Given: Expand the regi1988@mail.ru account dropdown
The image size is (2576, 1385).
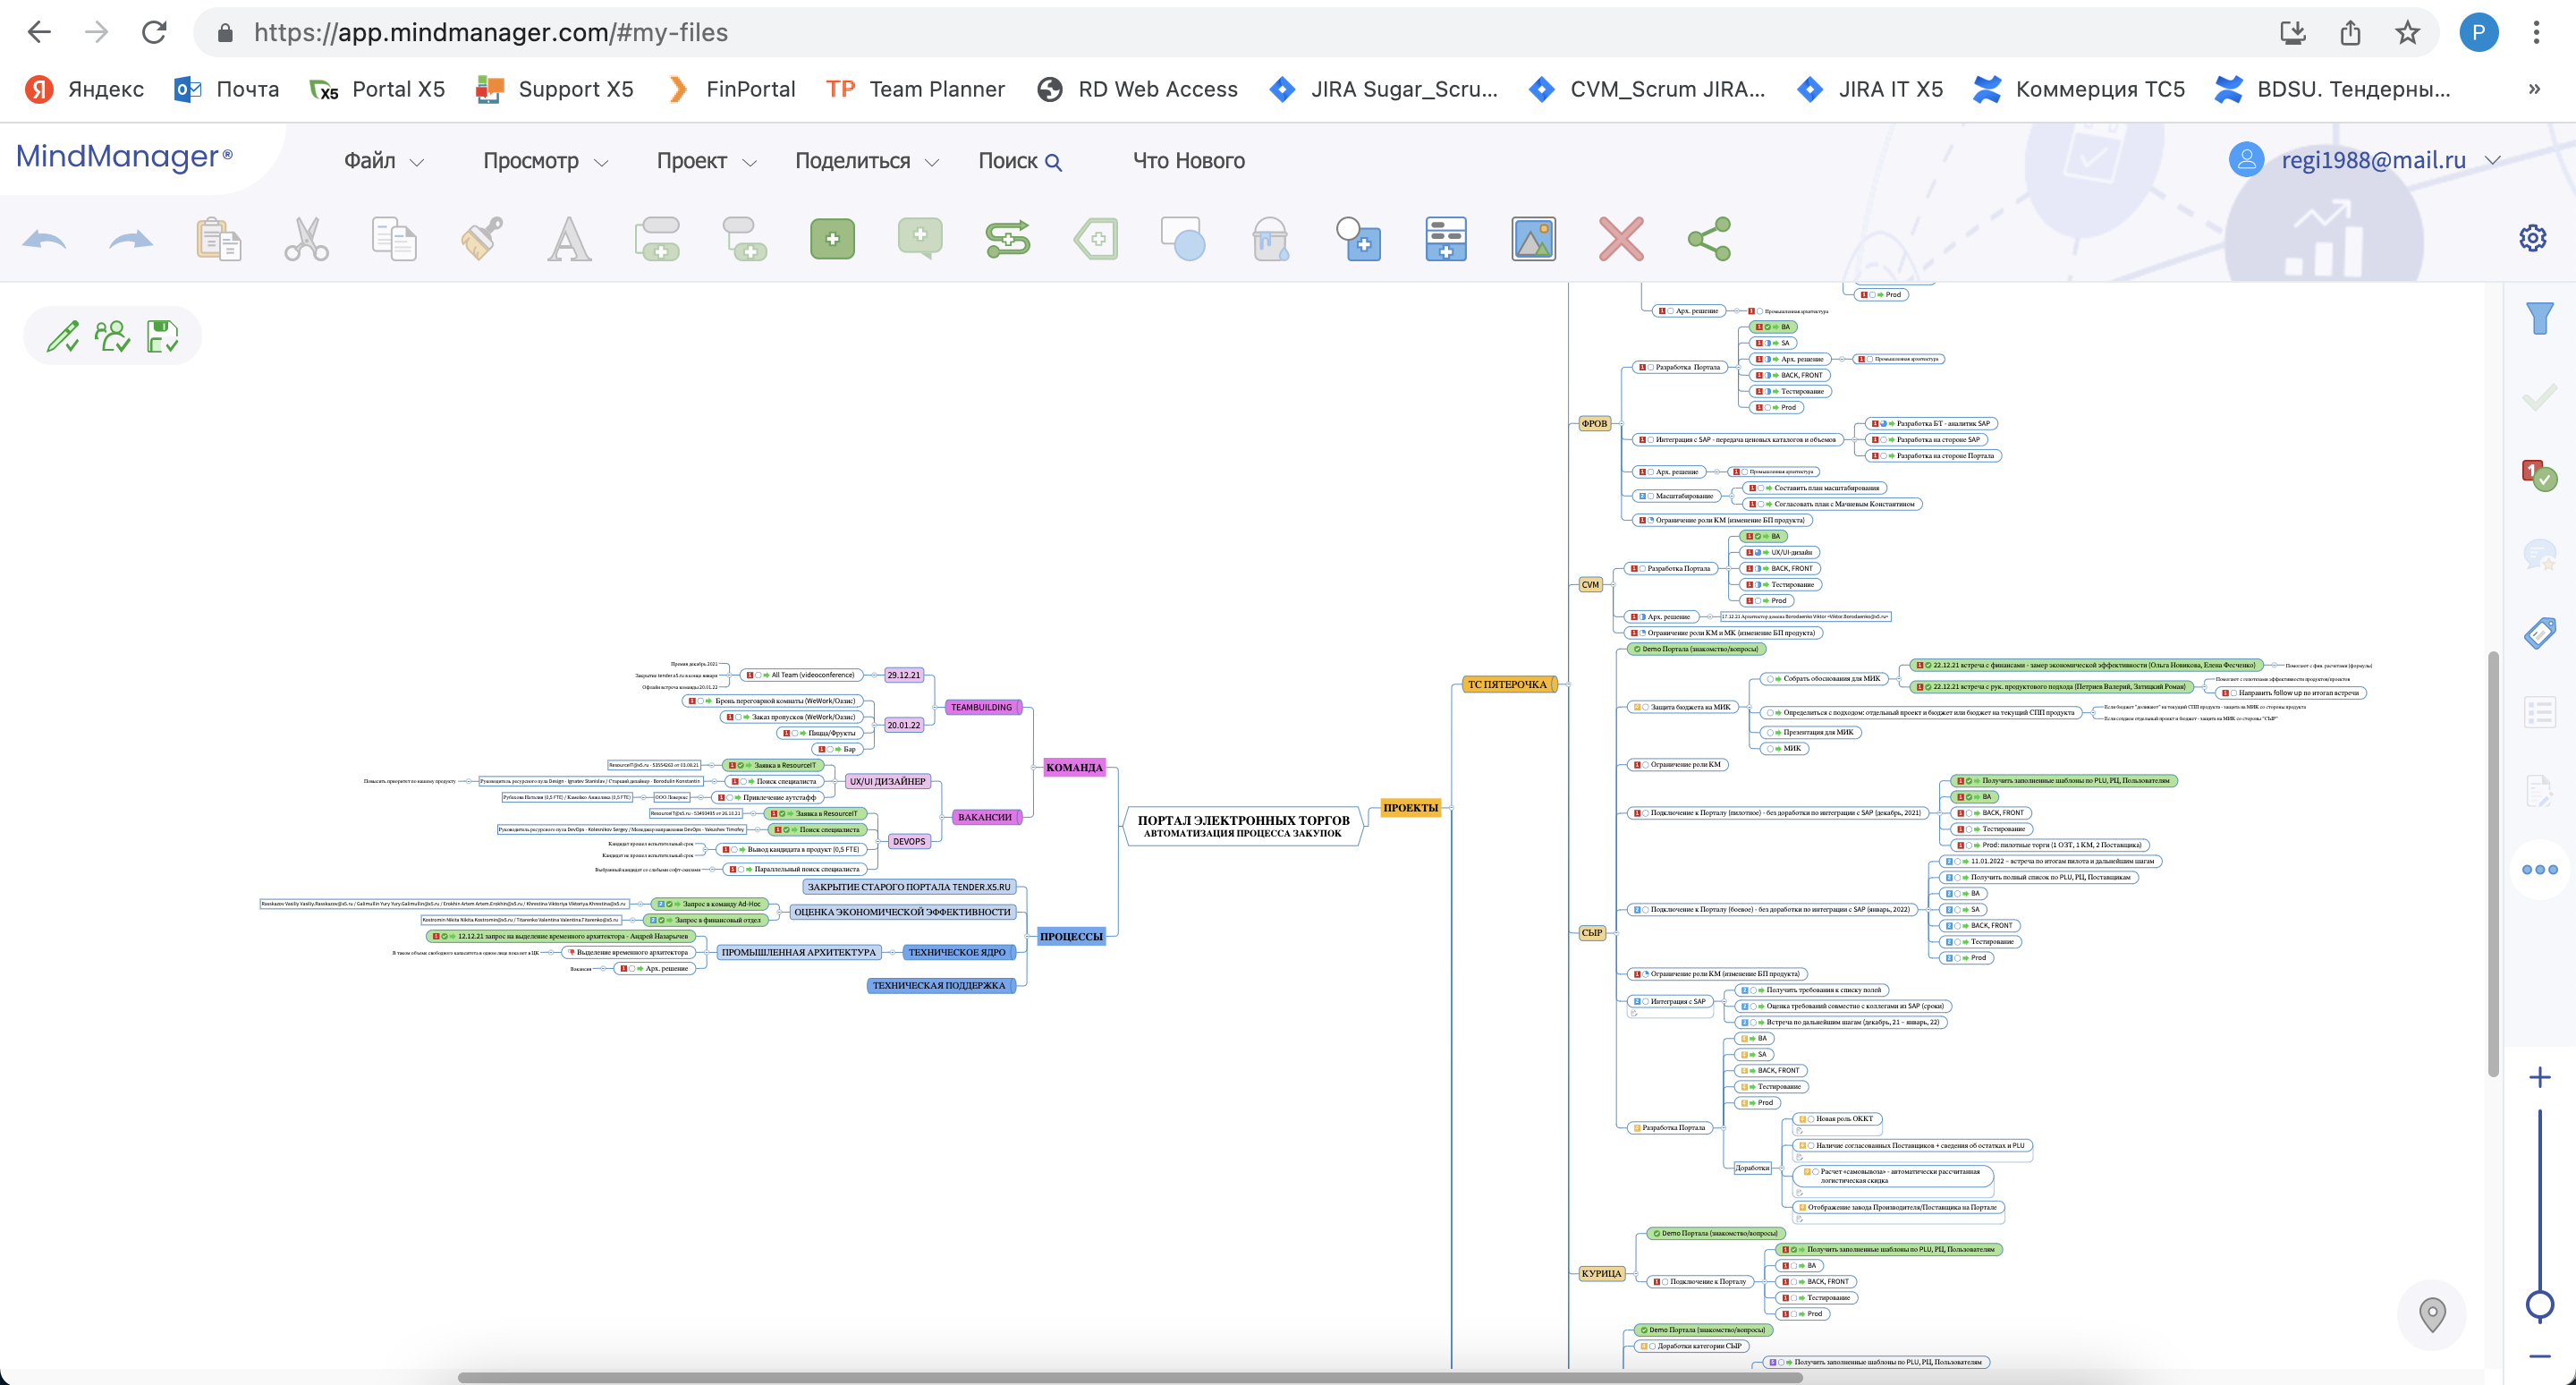Looking at the screenshot, I should (x=2492, y=161).
